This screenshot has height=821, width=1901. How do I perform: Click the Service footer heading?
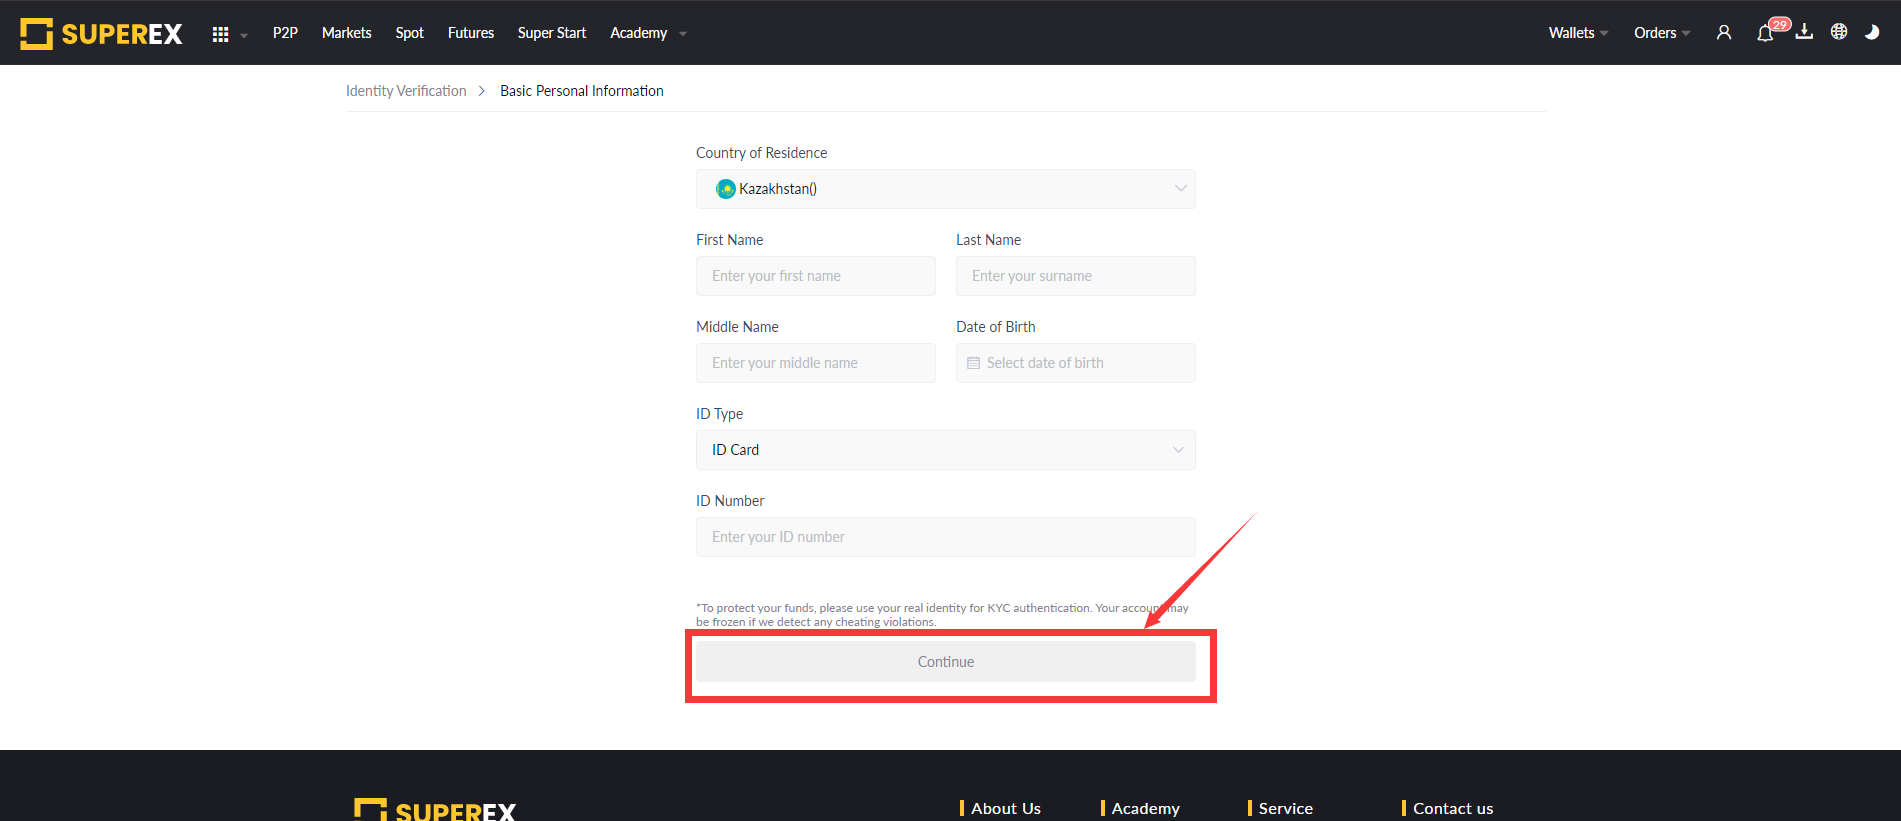(x=1286, y=808)
